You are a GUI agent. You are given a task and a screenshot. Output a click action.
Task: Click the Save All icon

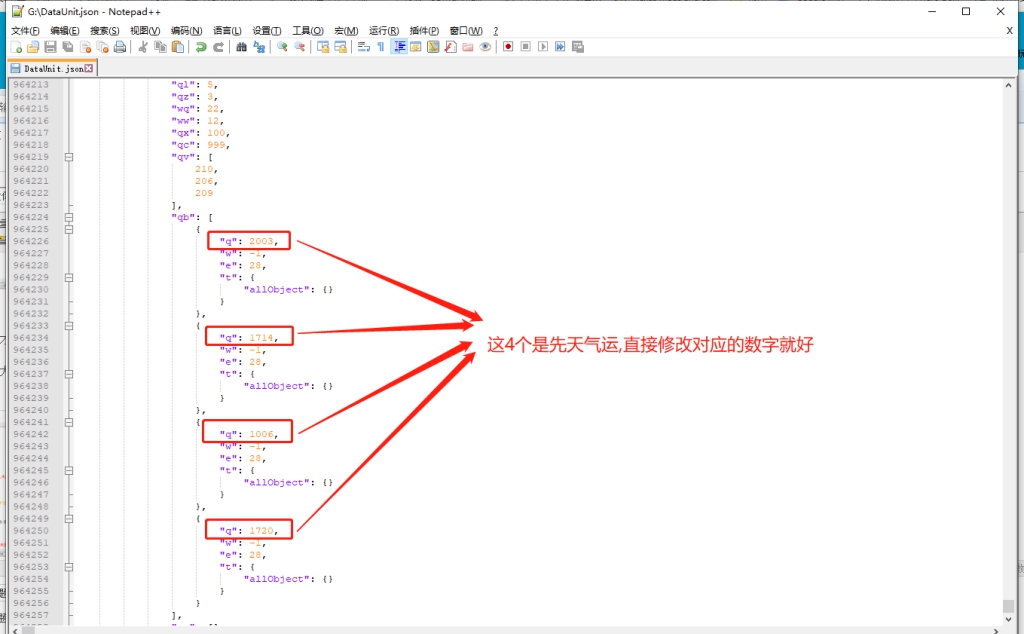(68, 47)
